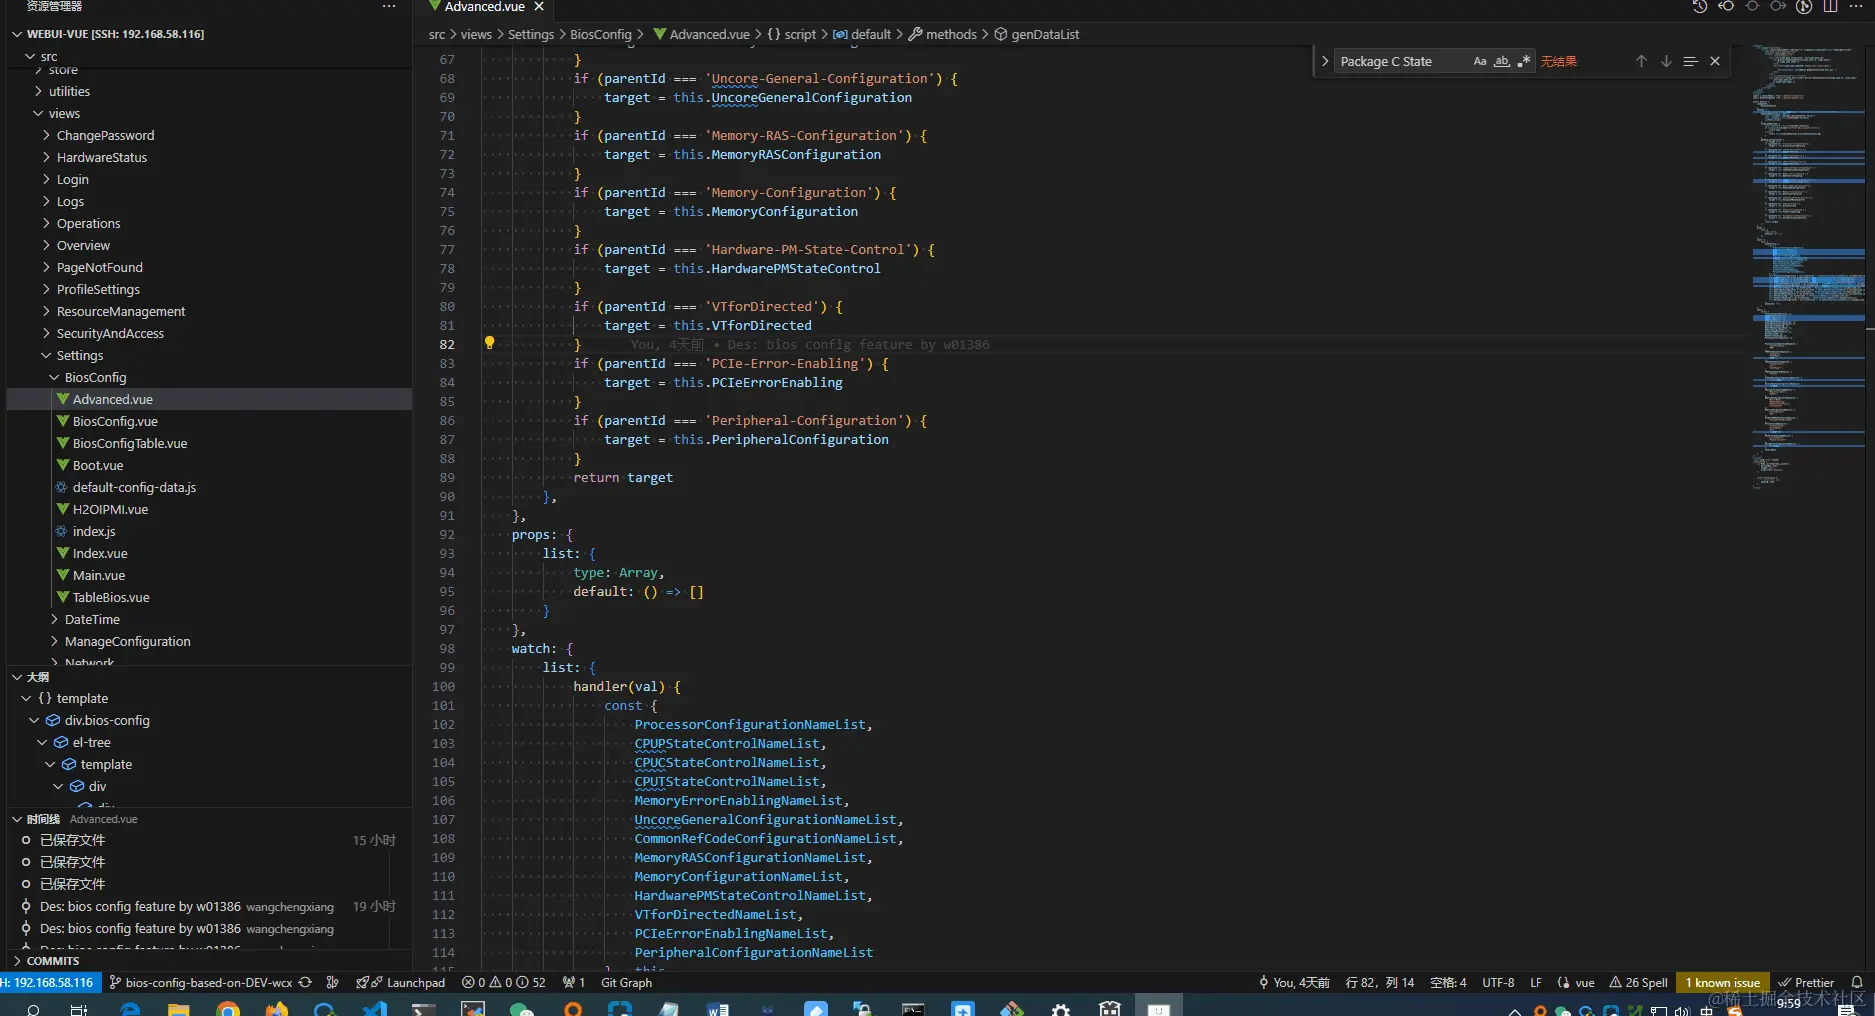Click sync changes icon beside branch name
The image size is (1875, 1016).
point(305,982)
